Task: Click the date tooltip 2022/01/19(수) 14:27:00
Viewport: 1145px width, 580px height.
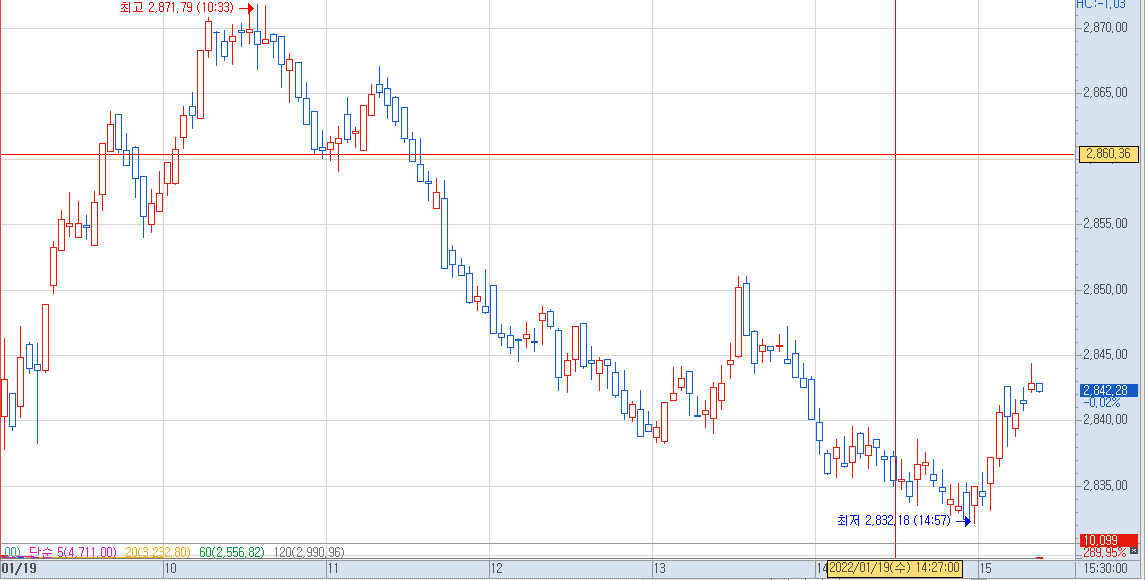Action: tap(895, 568)
